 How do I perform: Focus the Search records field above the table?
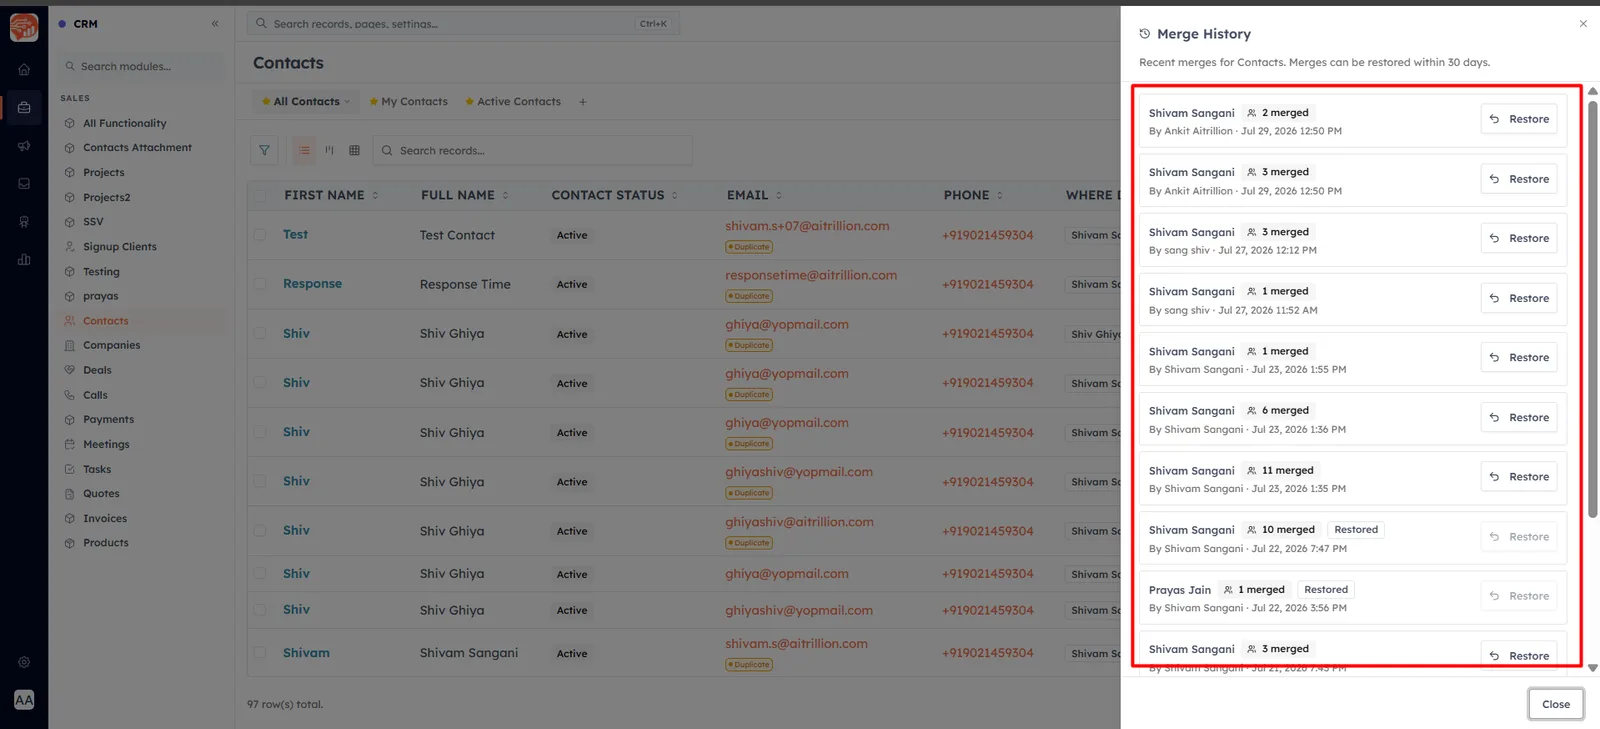(x=533, y=150)
